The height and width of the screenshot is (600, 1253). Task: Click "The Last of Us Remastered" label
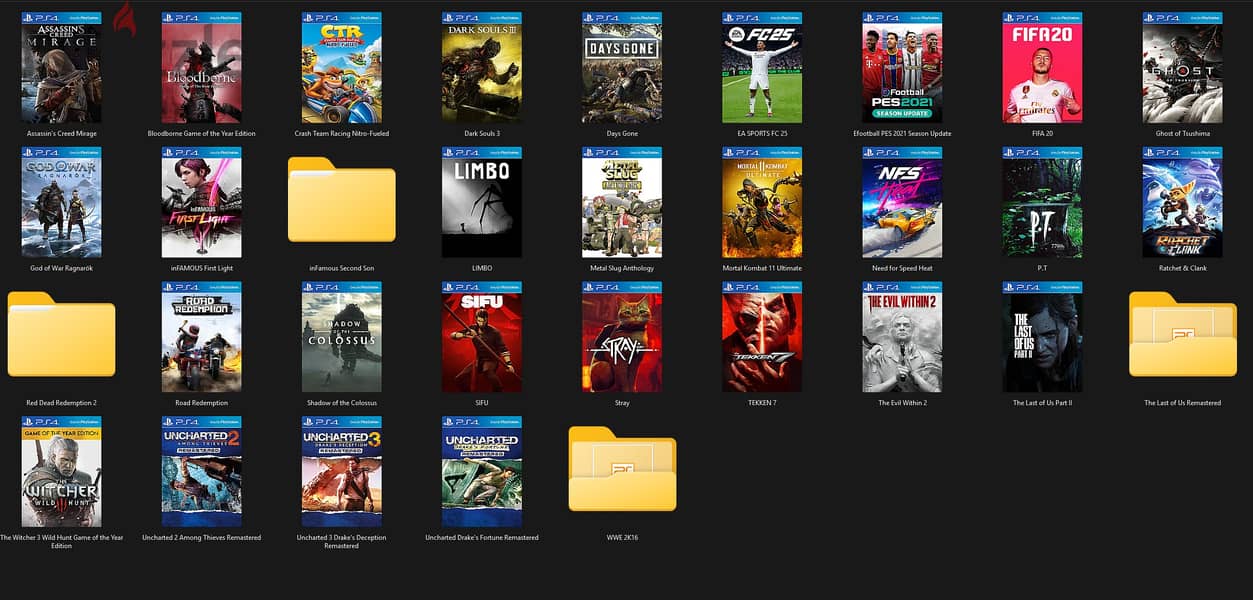pyautogui.click(x=1182, y=403)
